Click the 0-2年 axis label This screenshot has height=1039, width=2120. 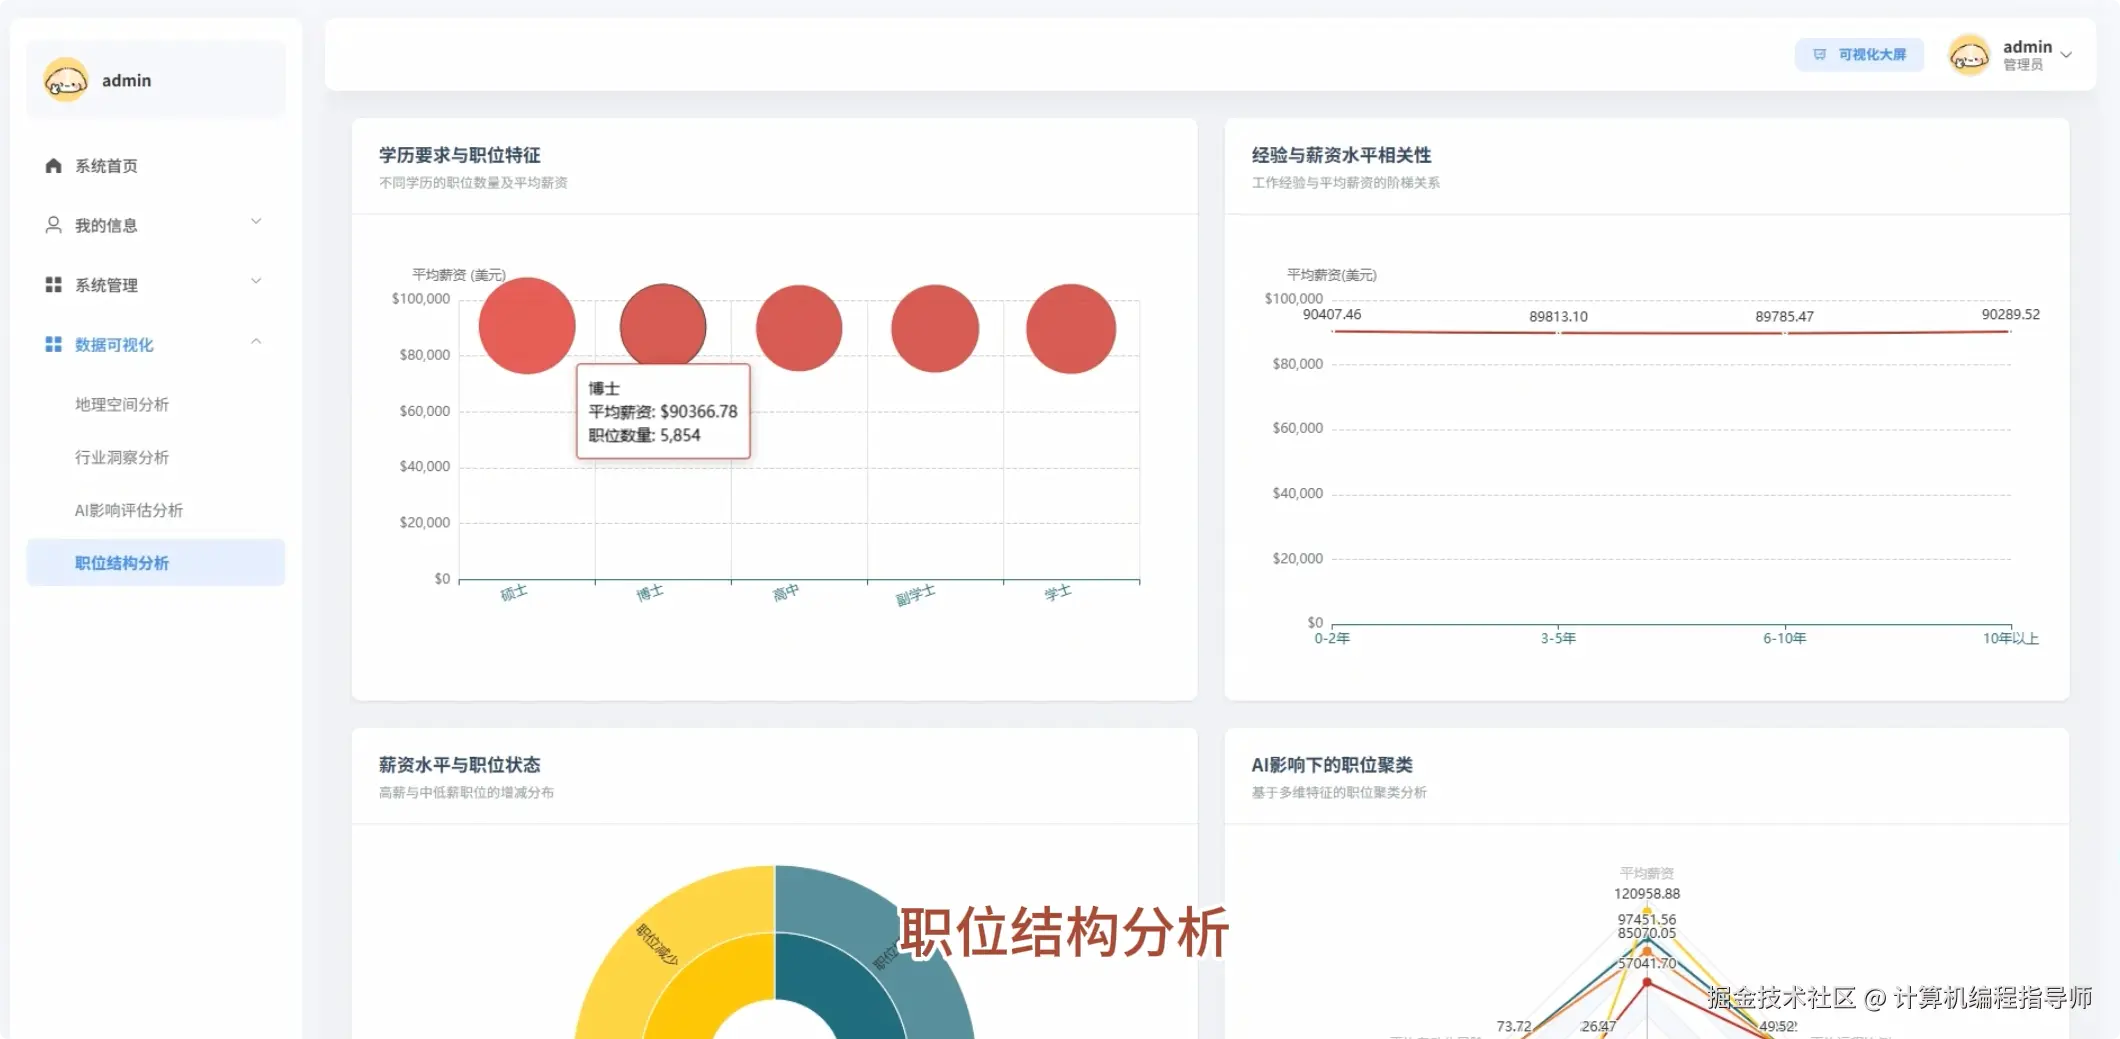click(x=1332, y=638)
